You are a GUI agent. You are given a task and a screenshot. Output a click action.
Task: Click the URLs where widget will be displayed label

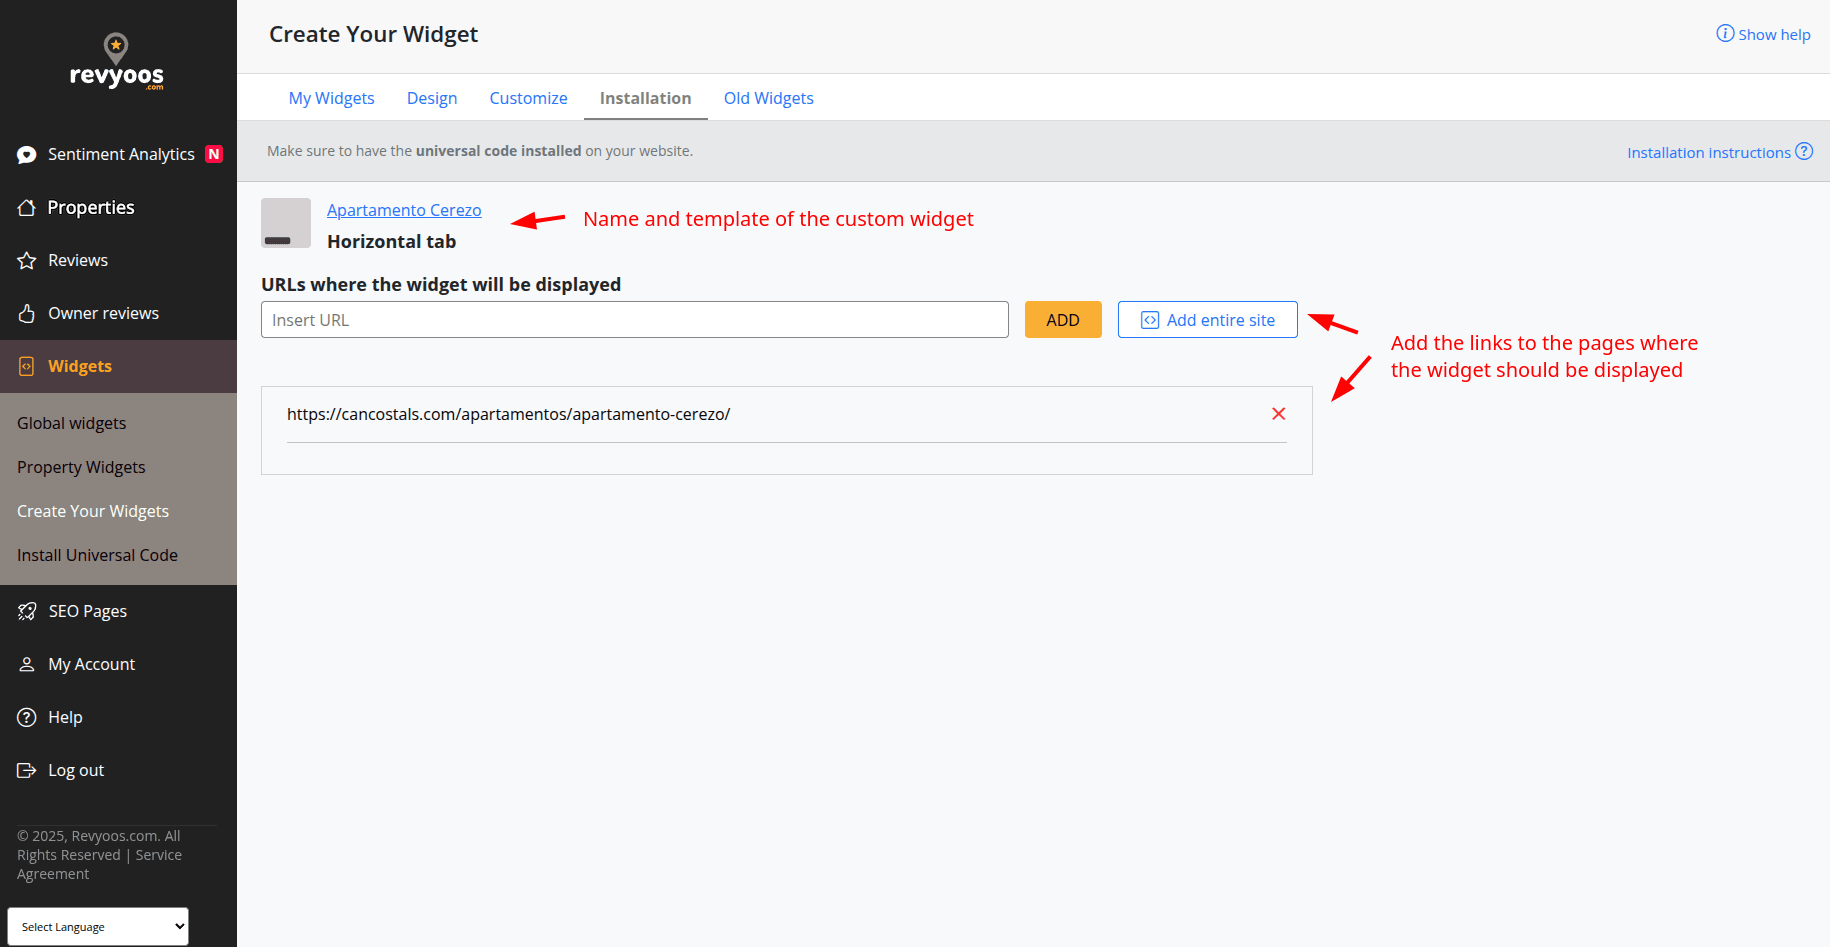pos(441,285)
